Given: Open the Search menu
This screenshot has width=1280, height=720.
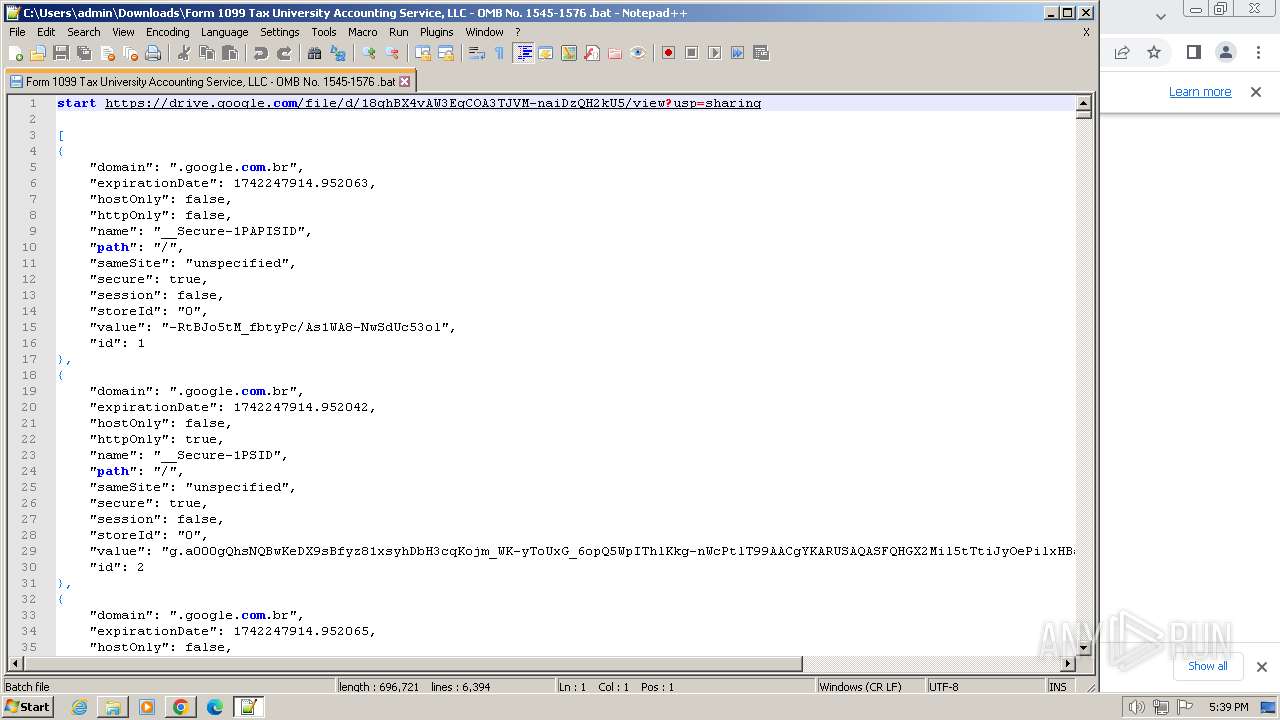Looking at the screenshot, I should (x=83, y=32).
